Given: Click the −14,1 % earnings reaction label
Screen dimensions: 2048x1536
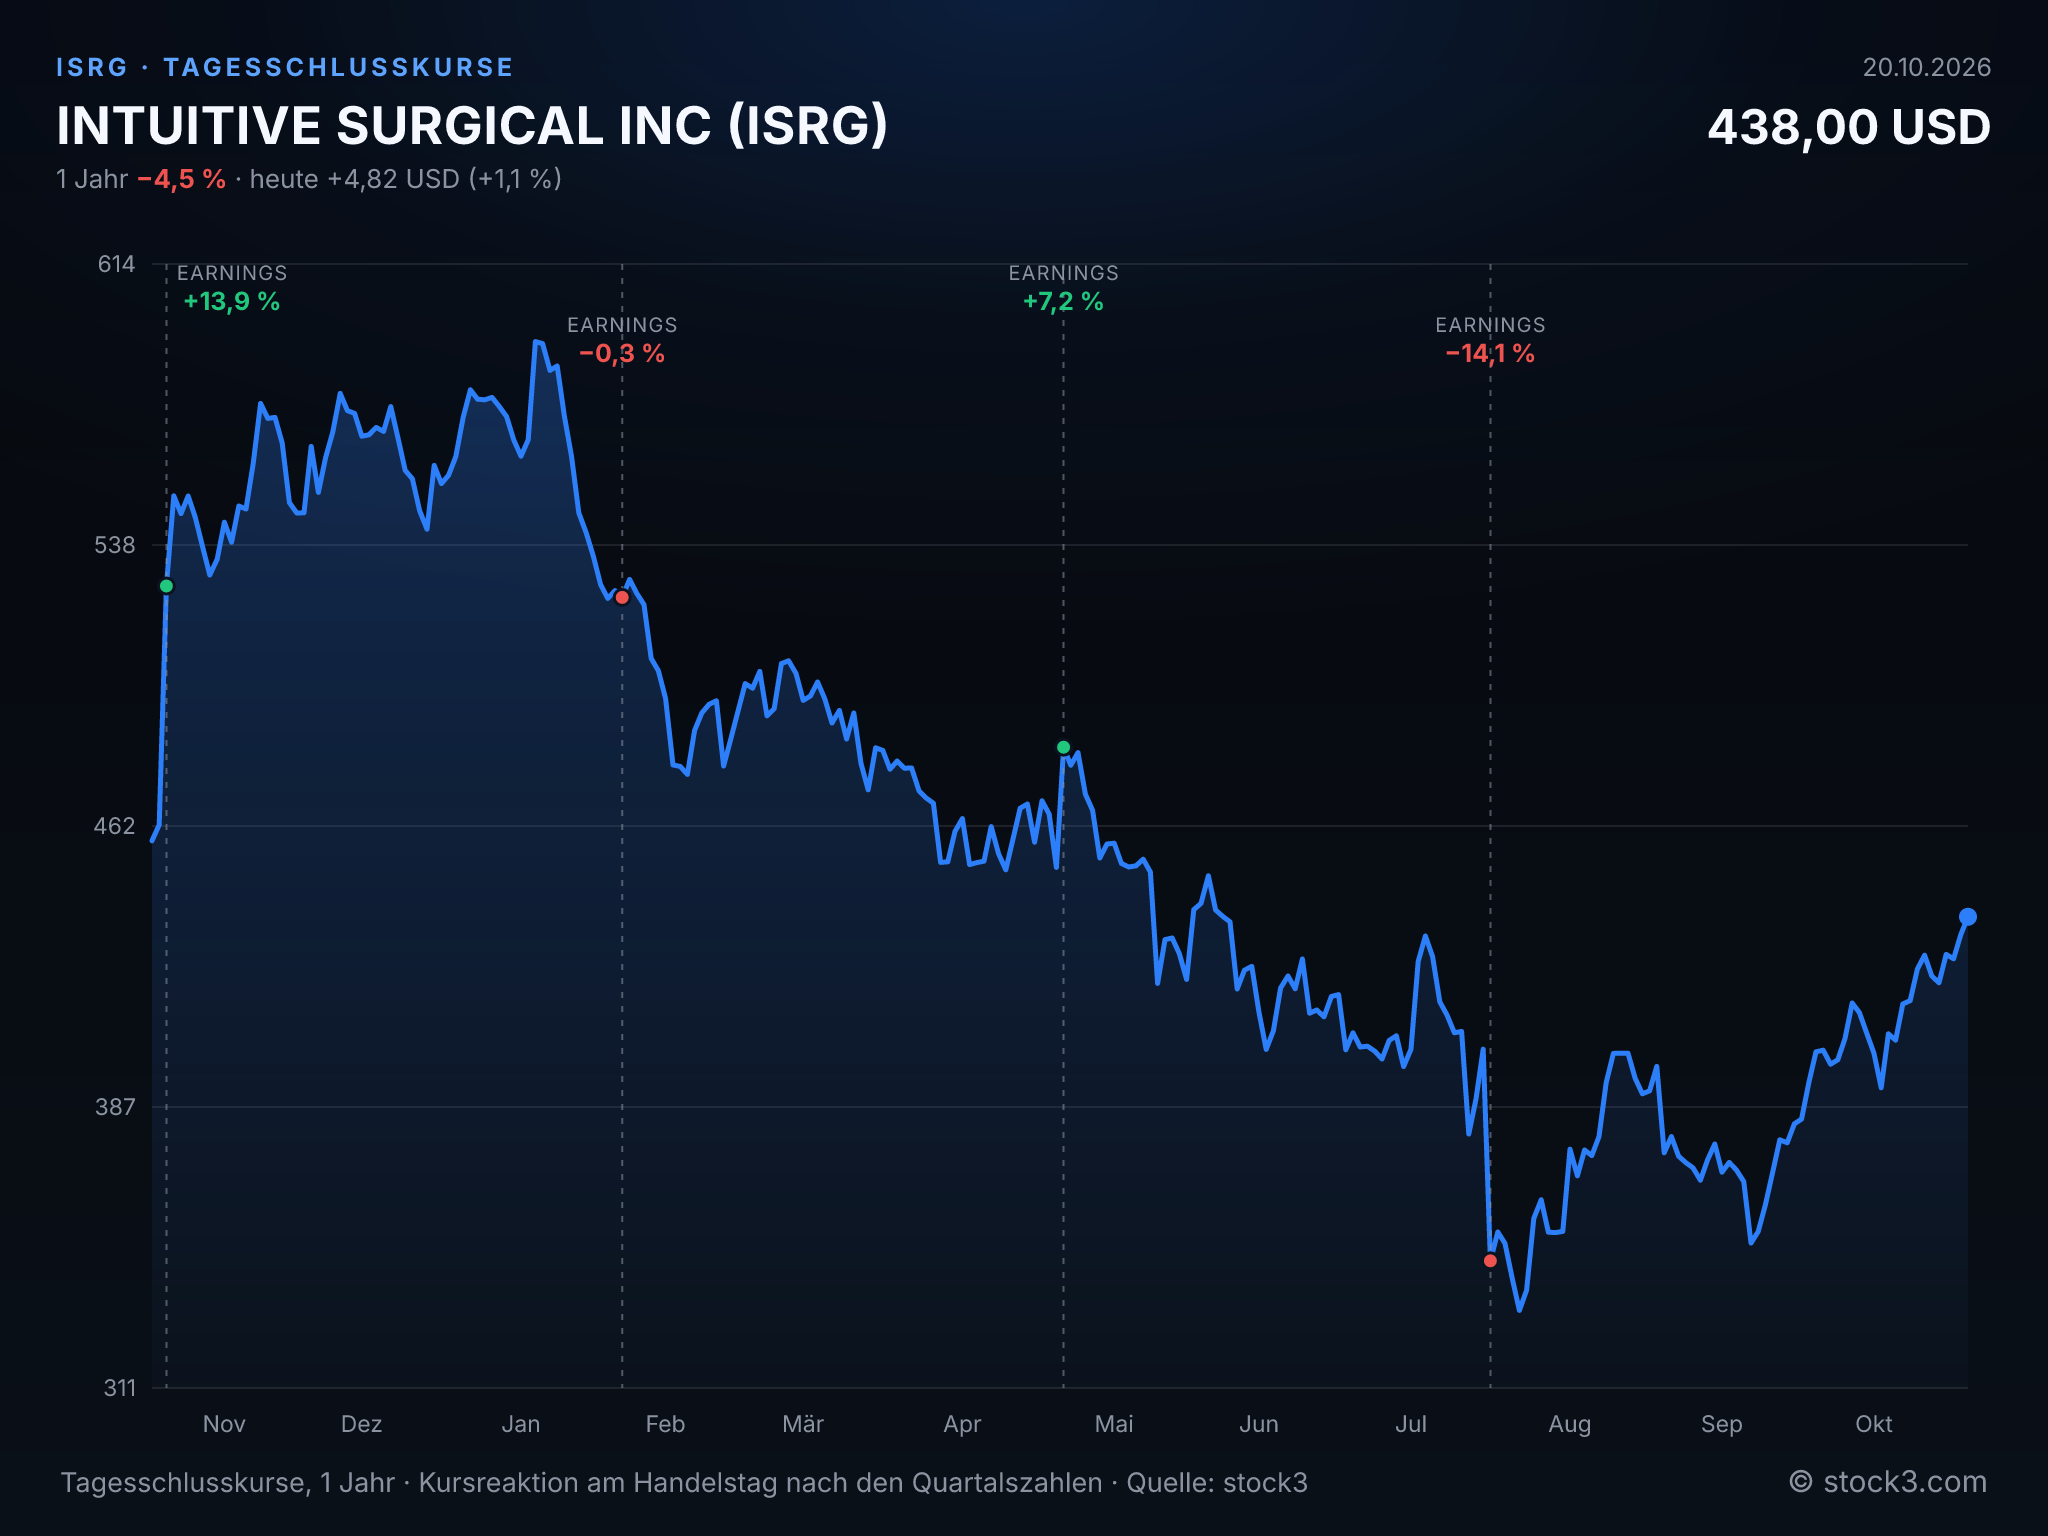Looking at the screenshot, I should click(x=1490, y=353).
